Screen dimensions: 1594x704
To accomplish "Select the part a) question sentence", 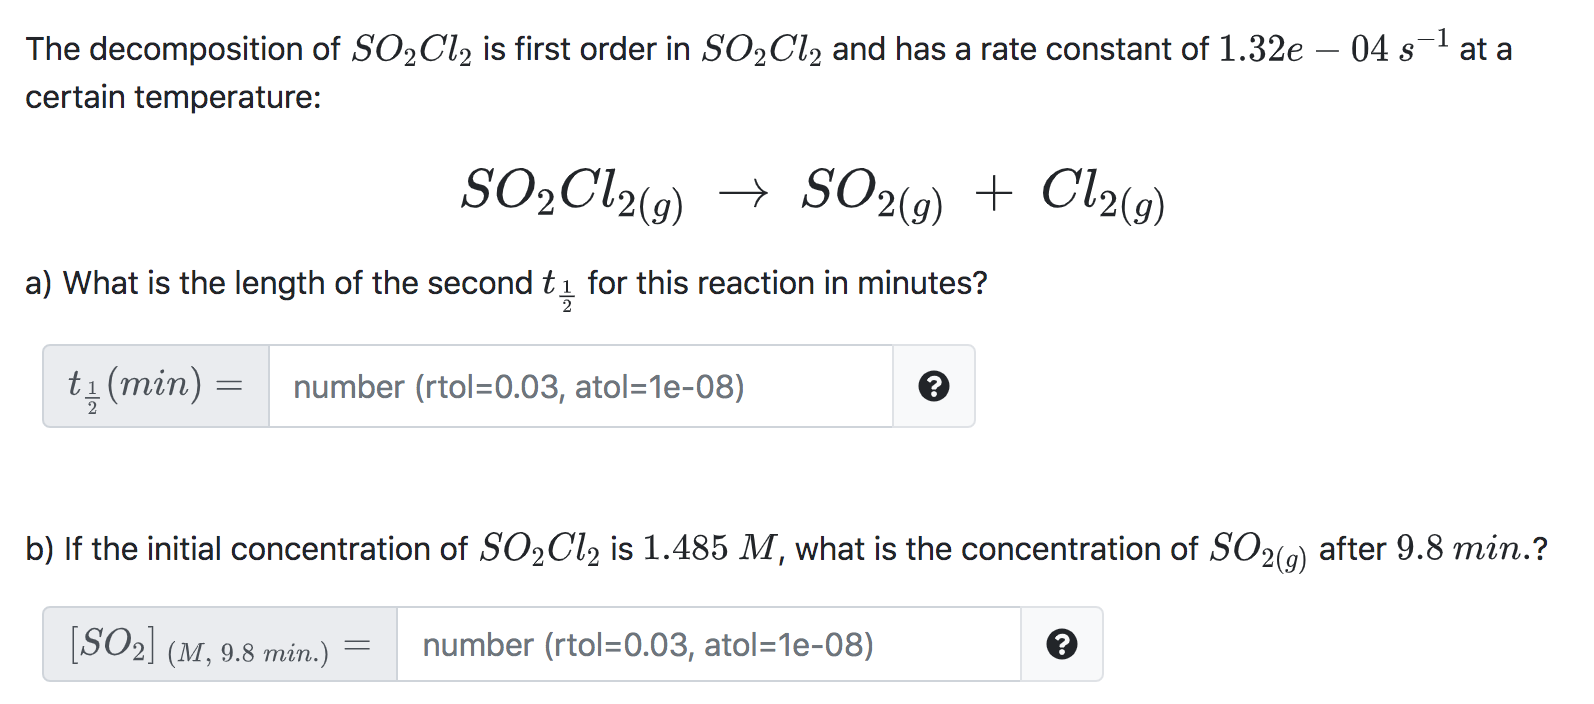I will click(x=506, y=286).
